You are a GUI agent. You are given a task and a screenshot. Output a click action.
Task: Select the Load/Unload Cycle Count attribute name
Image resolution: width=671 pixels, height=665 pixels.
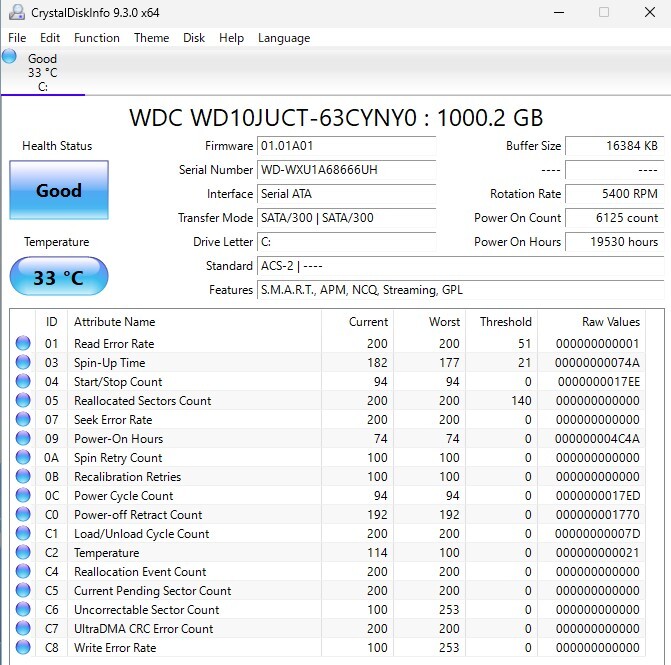(x=141, y=534)
